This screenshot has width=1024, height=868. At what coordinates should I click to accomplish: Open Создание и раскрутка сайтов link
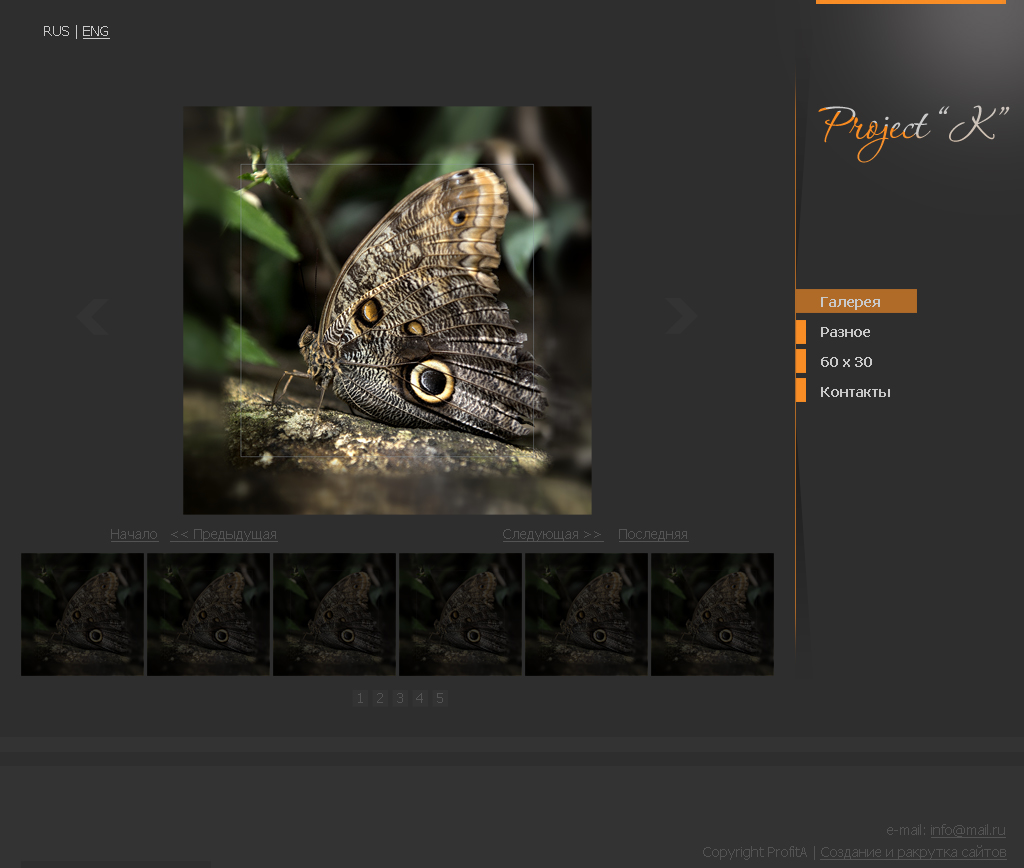click(913, 852)
